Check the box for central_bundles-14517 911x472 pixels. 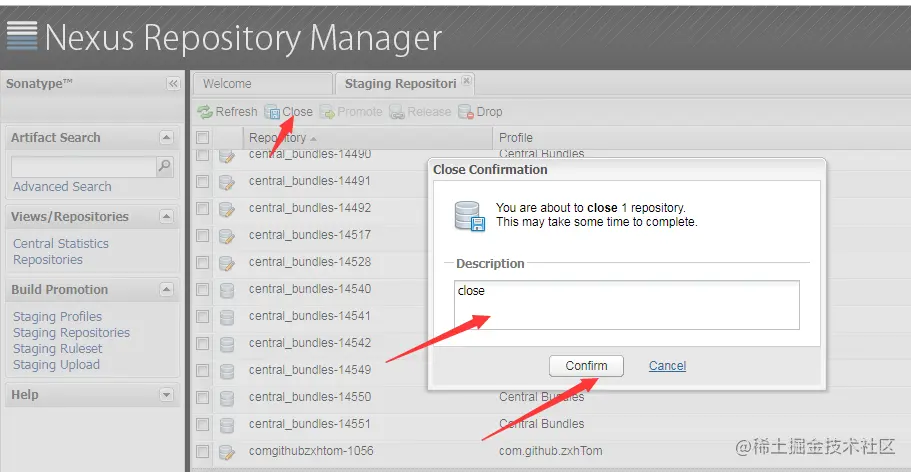tap(202, 235)
